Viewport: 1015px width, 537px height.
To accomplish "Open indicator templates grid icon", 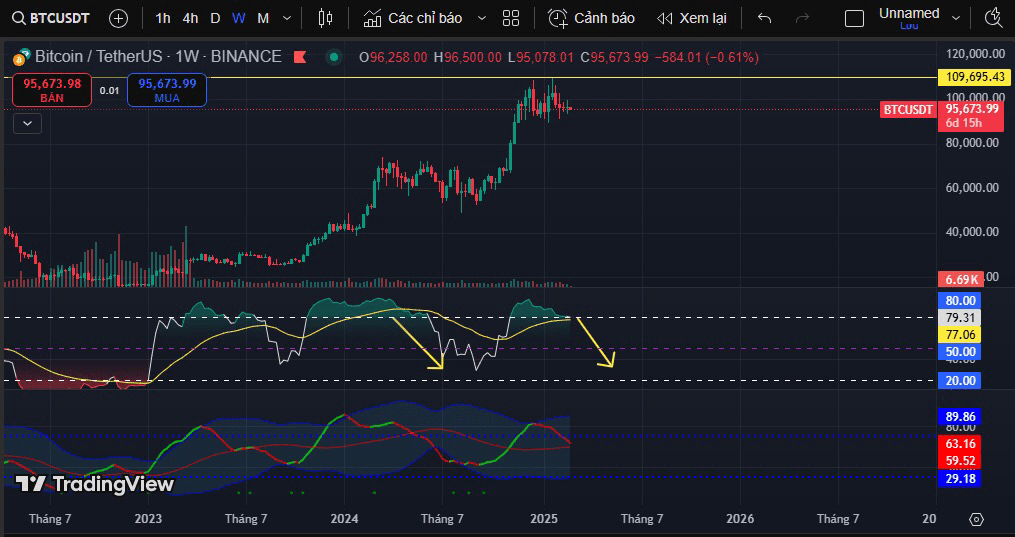I will (x=511, y=18).
